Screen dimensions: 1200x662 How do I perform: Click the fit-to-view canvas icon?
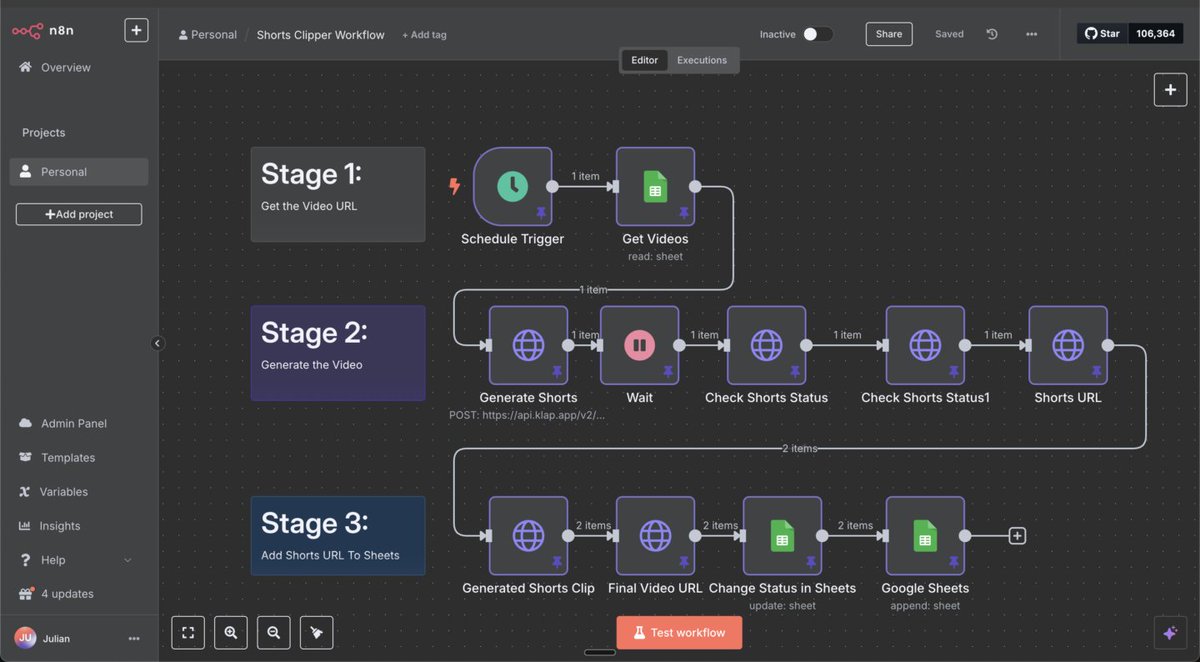point(188,632)
